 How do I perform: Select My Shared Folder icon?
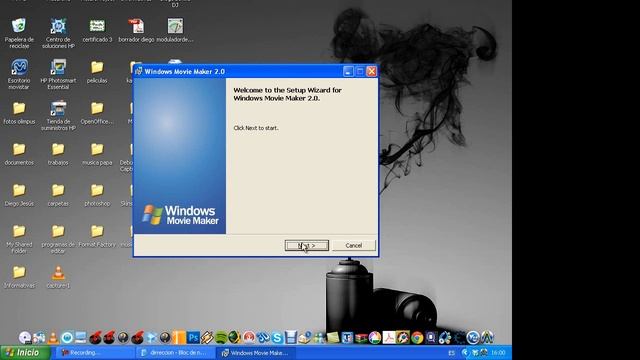click(x=19, y=239)
